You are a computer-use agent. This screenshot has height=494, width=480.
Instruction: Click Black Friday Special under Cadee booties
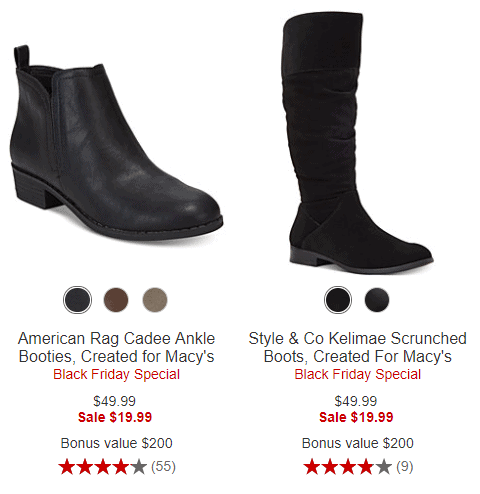[117, 374]
